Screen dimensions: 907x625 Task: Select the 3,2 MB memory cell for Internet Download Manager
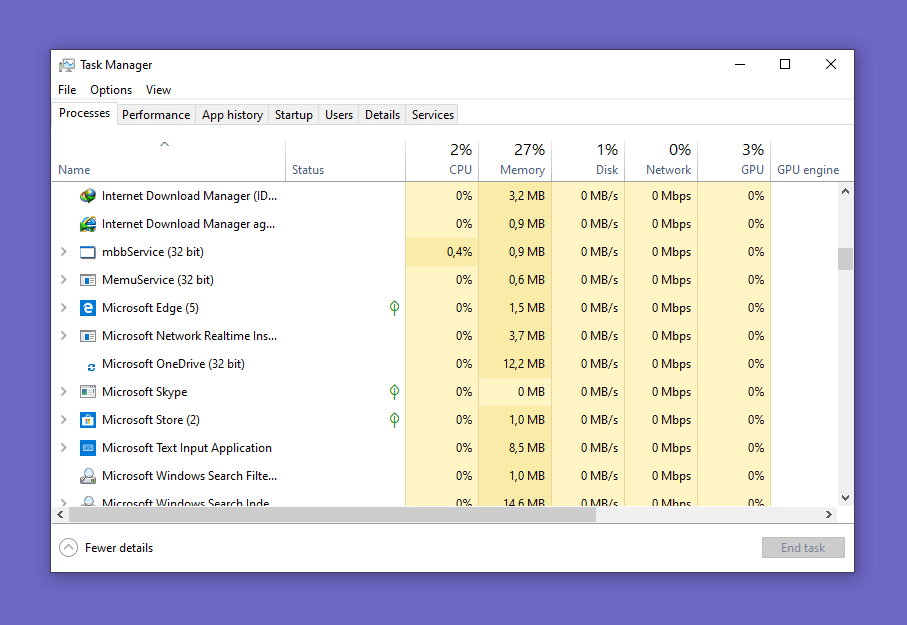pyautogui.click(x=515, y=196)
